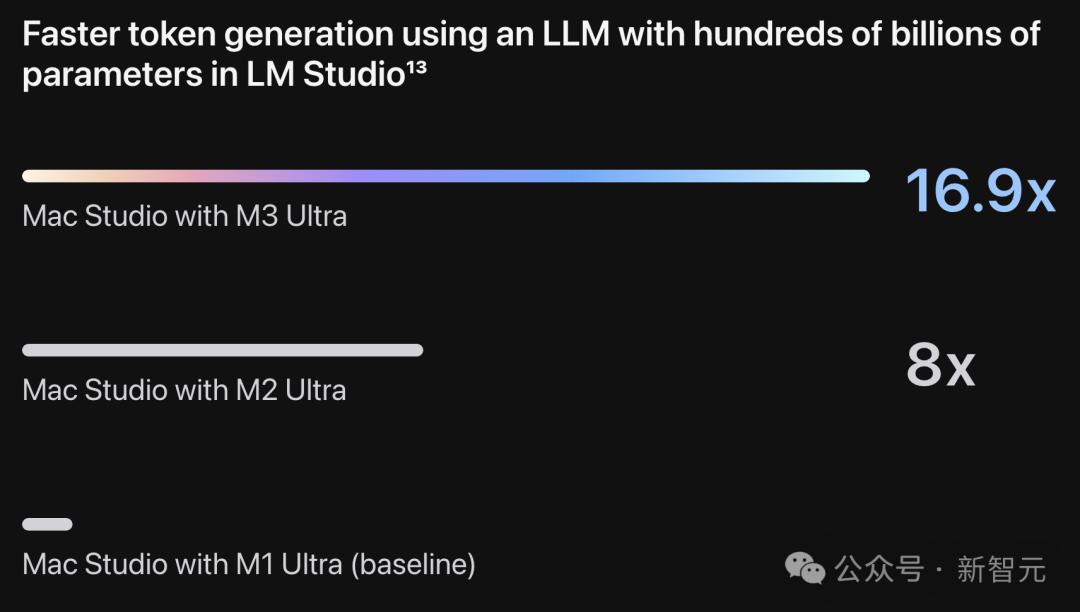Open the 新智元 account name in the watermark
This screenshot has width=1080, height=612.
point(1001,569)
